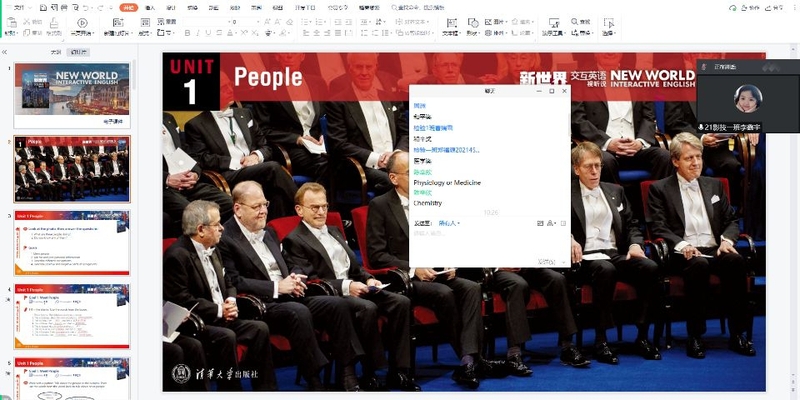800x400 pixels.
Task: Open the Insert ribbon tab
Action: (150, 8)
